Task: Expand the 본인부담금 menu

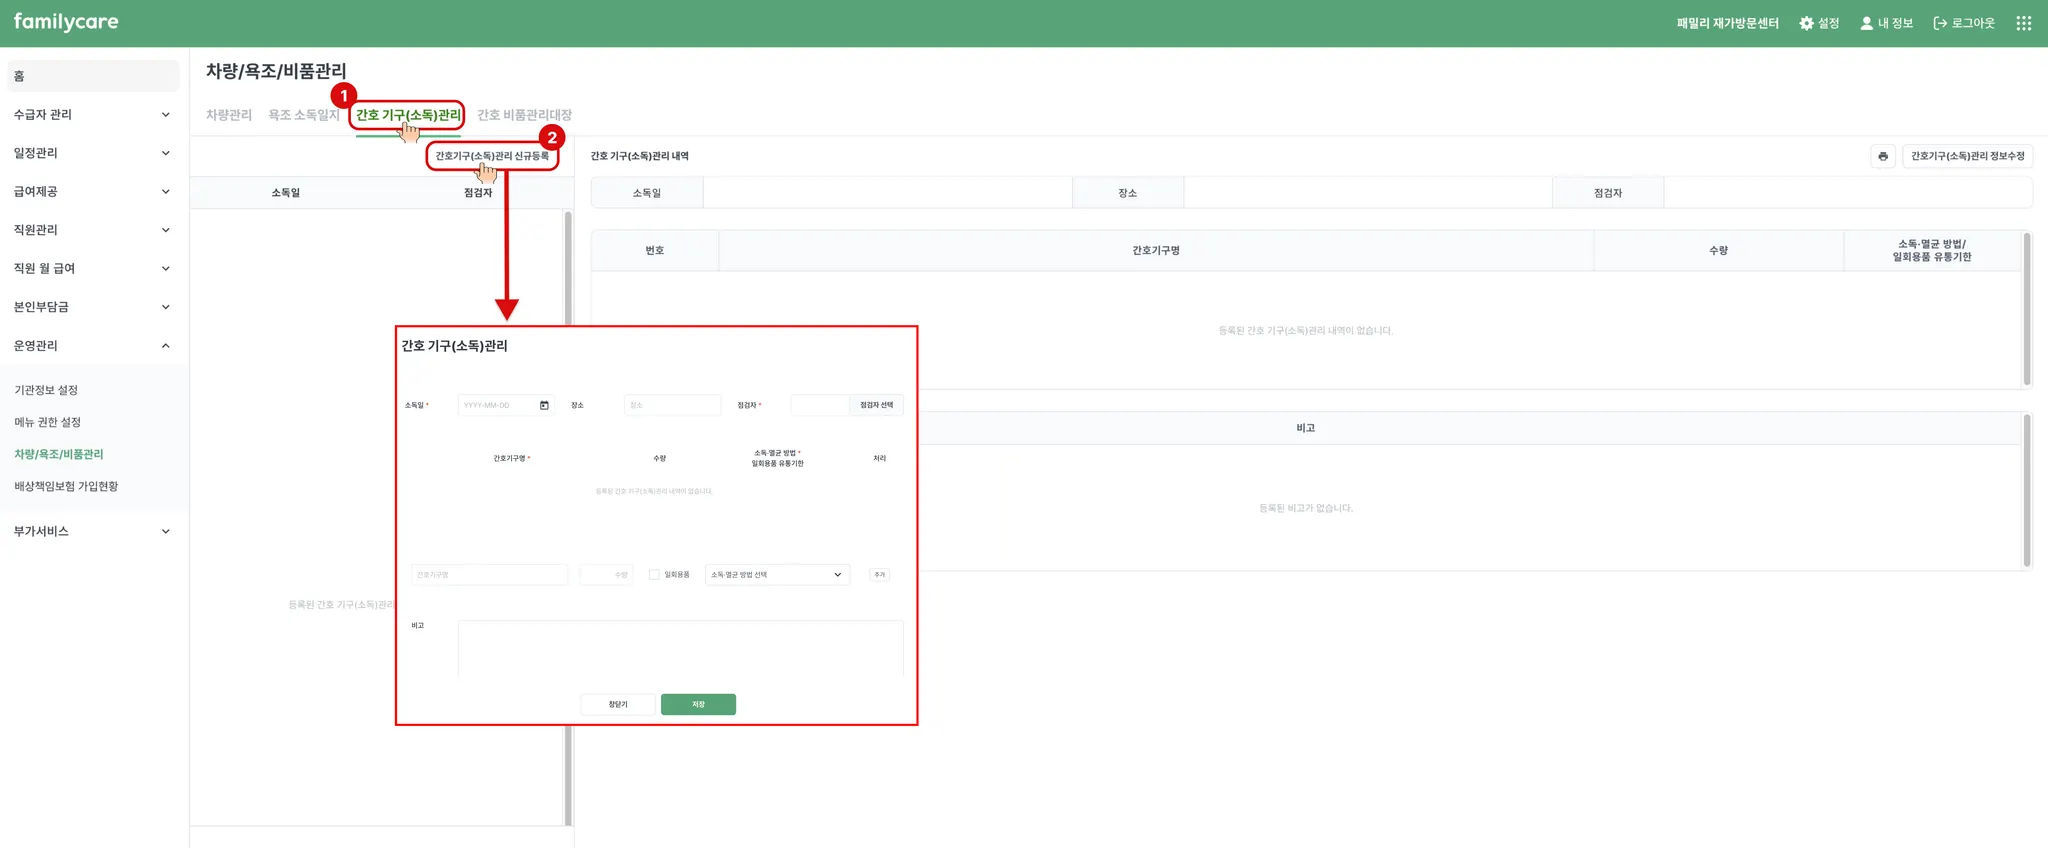Action: pos(92,307)
